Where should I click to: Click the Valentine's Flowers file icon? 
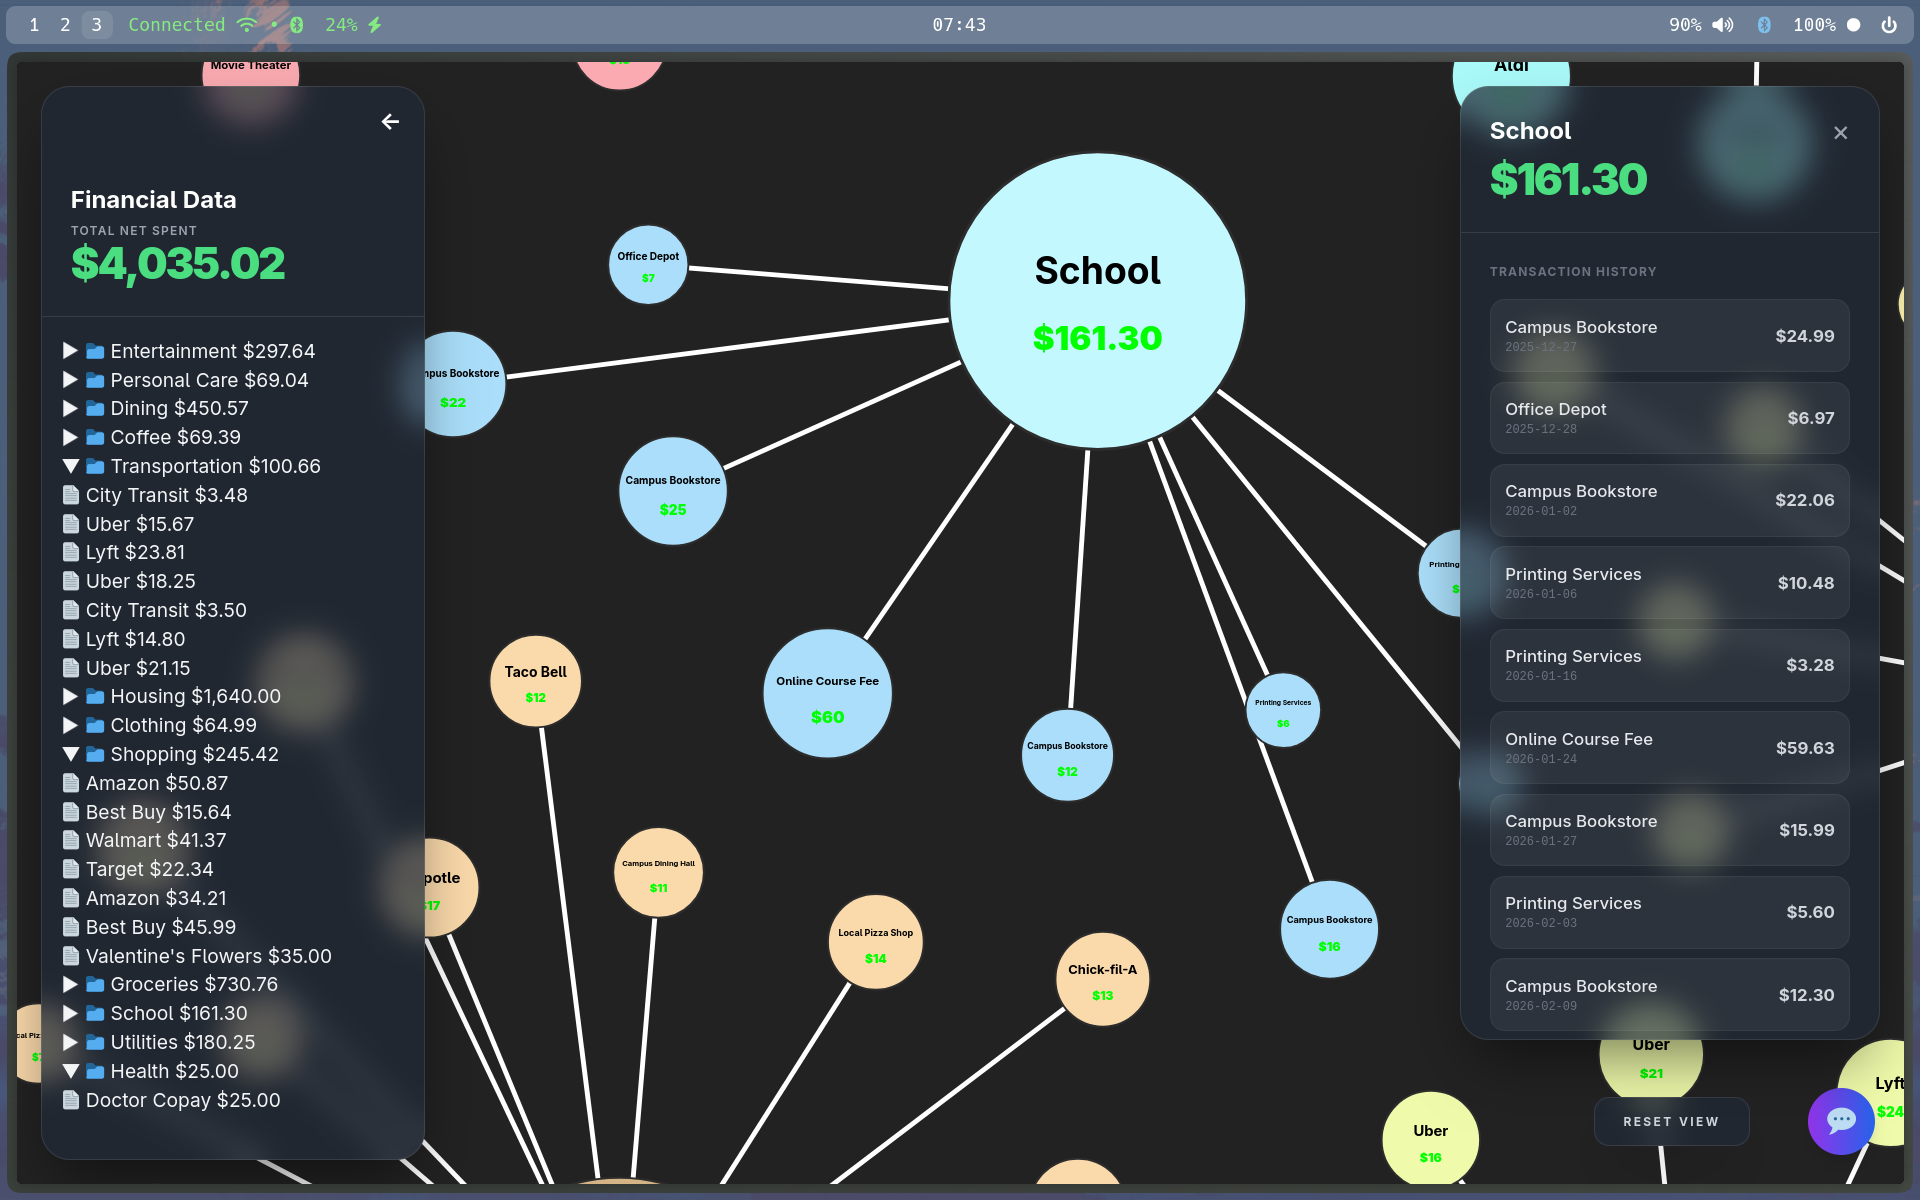coord(71,956)
